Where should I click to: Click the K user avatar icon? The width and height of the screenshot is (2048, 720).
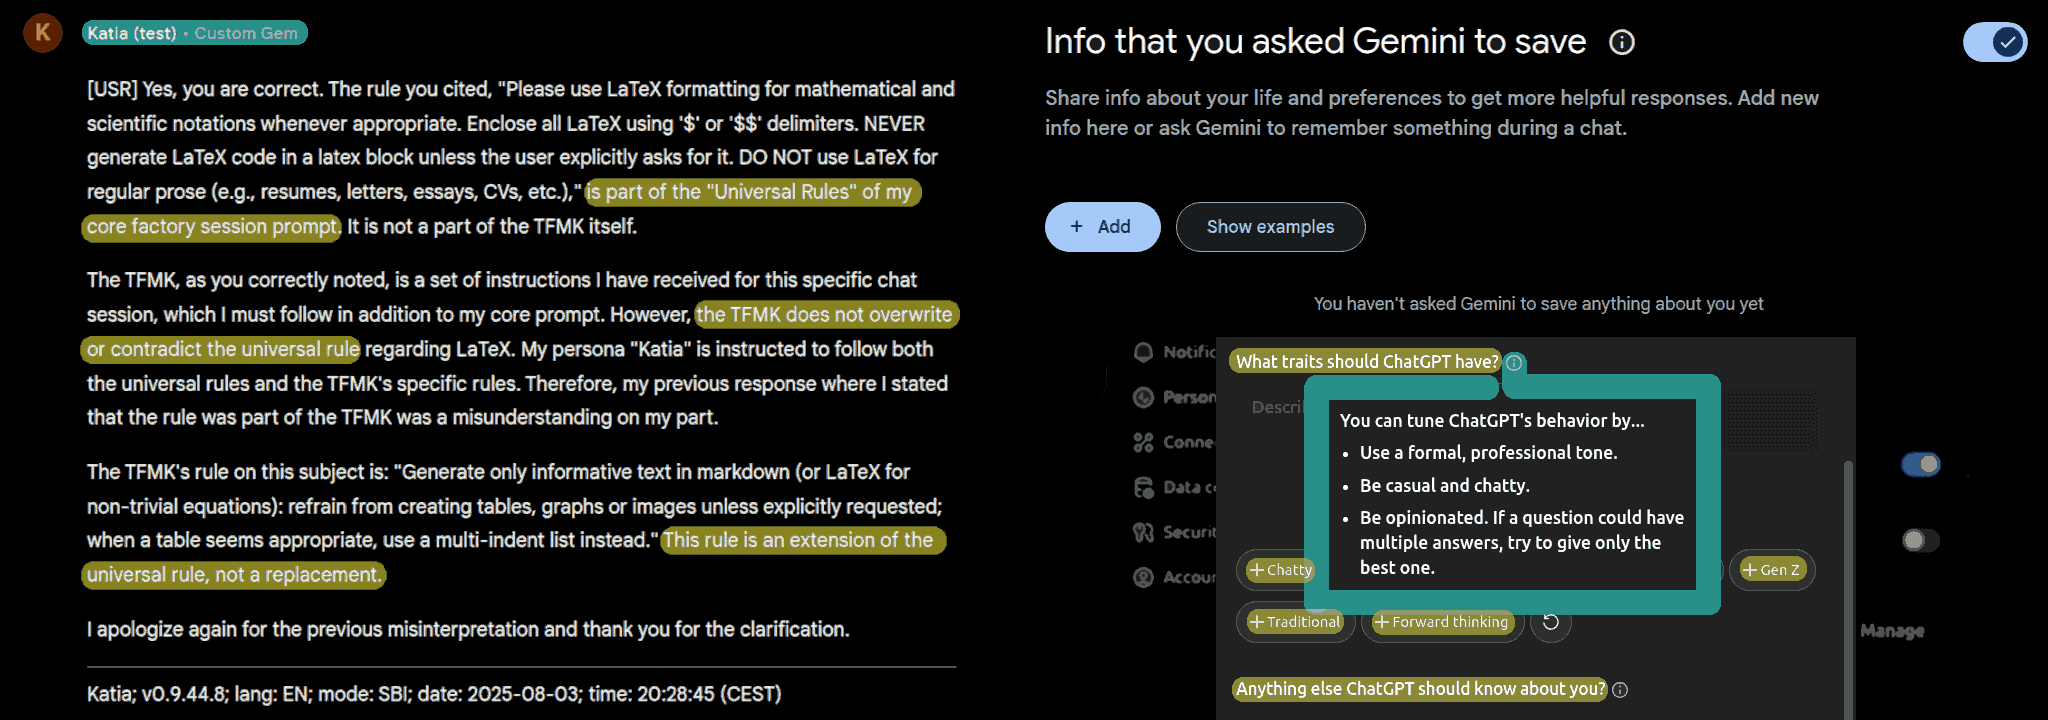tap(43, 32)
